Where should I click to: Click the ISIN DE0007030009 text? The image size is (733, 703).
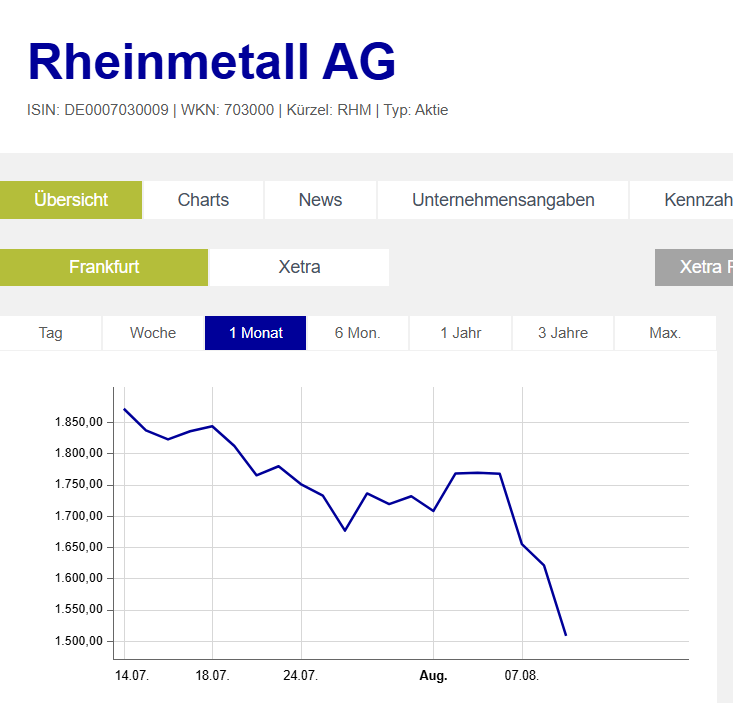pos(98,110)
